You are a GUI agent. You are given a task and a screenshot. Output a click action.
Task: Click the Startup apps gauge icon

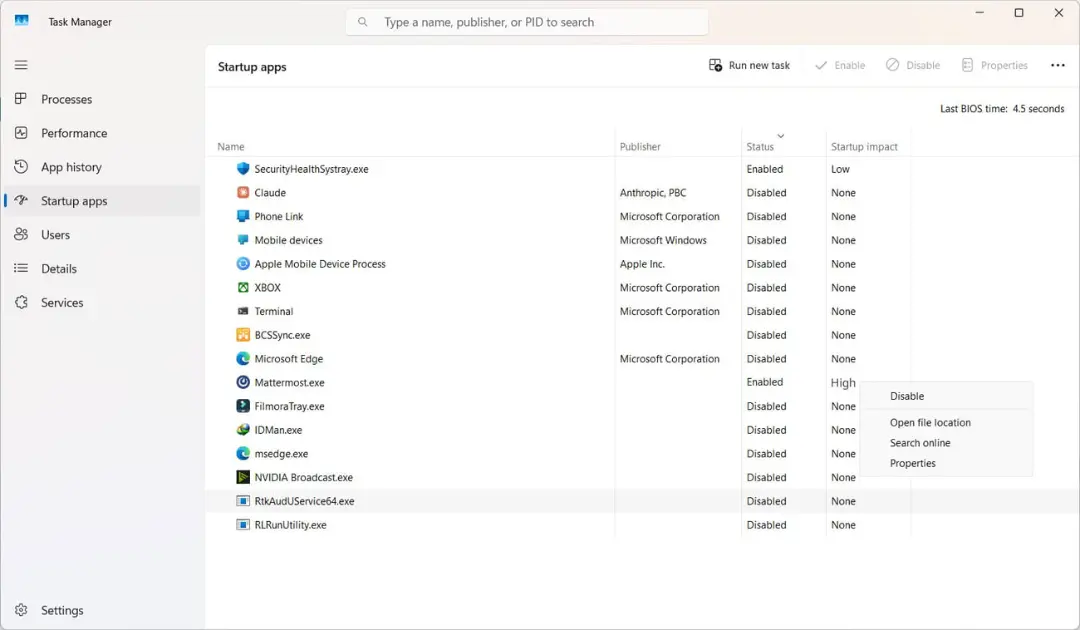[21, 200]
